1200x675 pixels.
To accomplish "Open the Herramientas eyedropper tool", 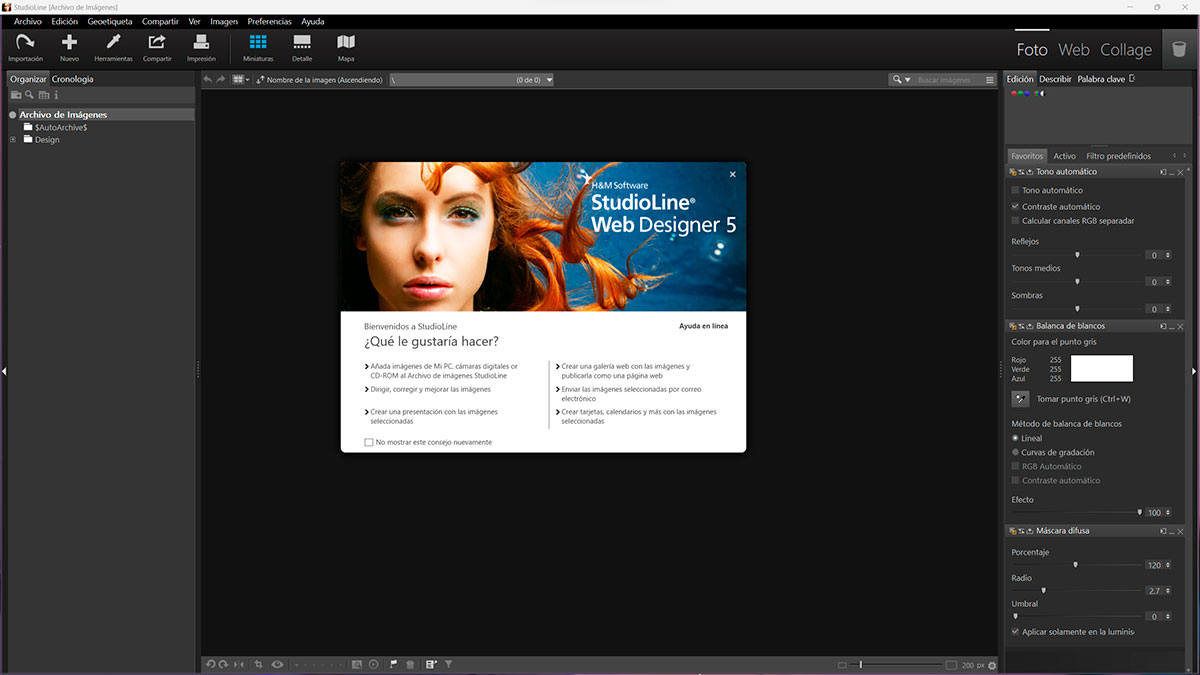I will pyautogui.click(x=113, y=47).
